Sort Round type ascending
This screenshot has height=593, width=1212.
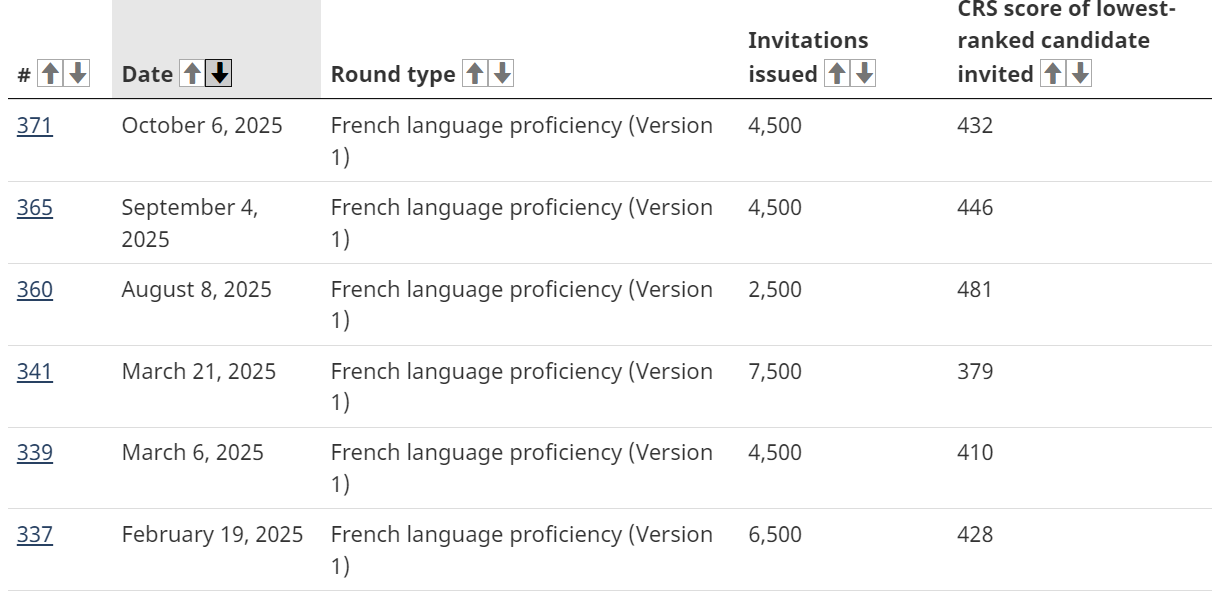tap(475, 73)
